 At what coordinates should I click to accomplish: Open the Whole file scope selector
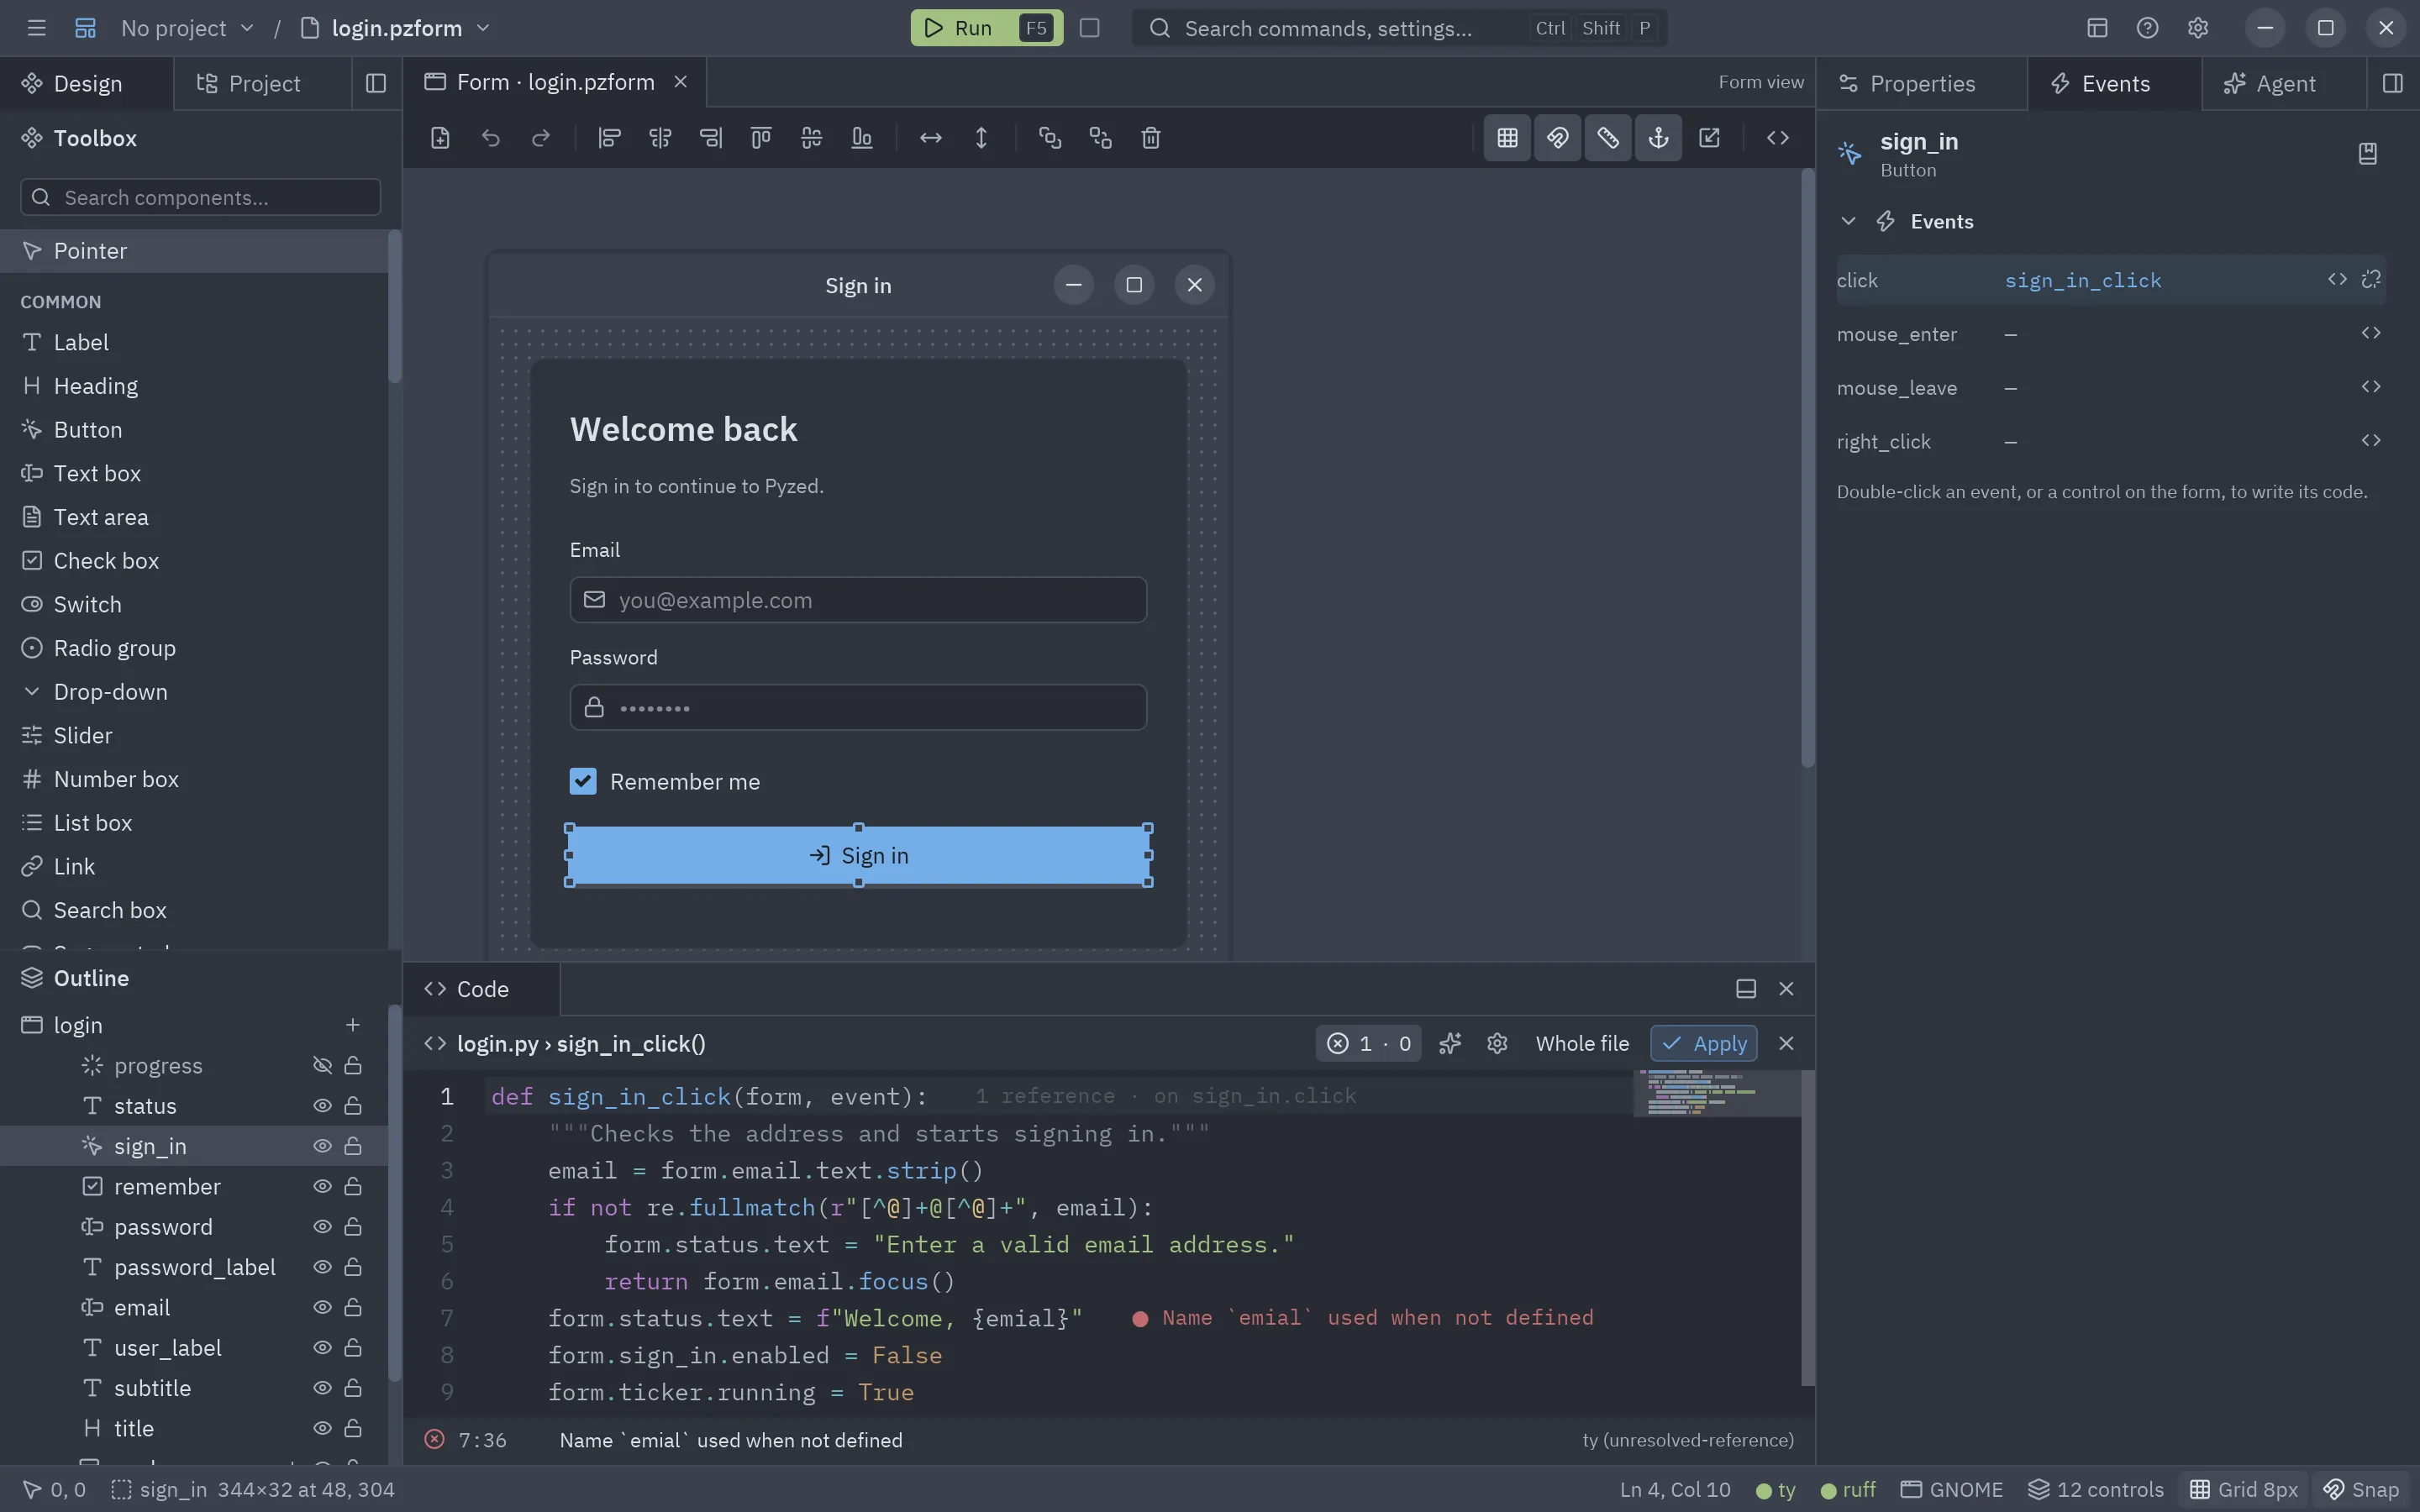(x=1582, y=1044)
